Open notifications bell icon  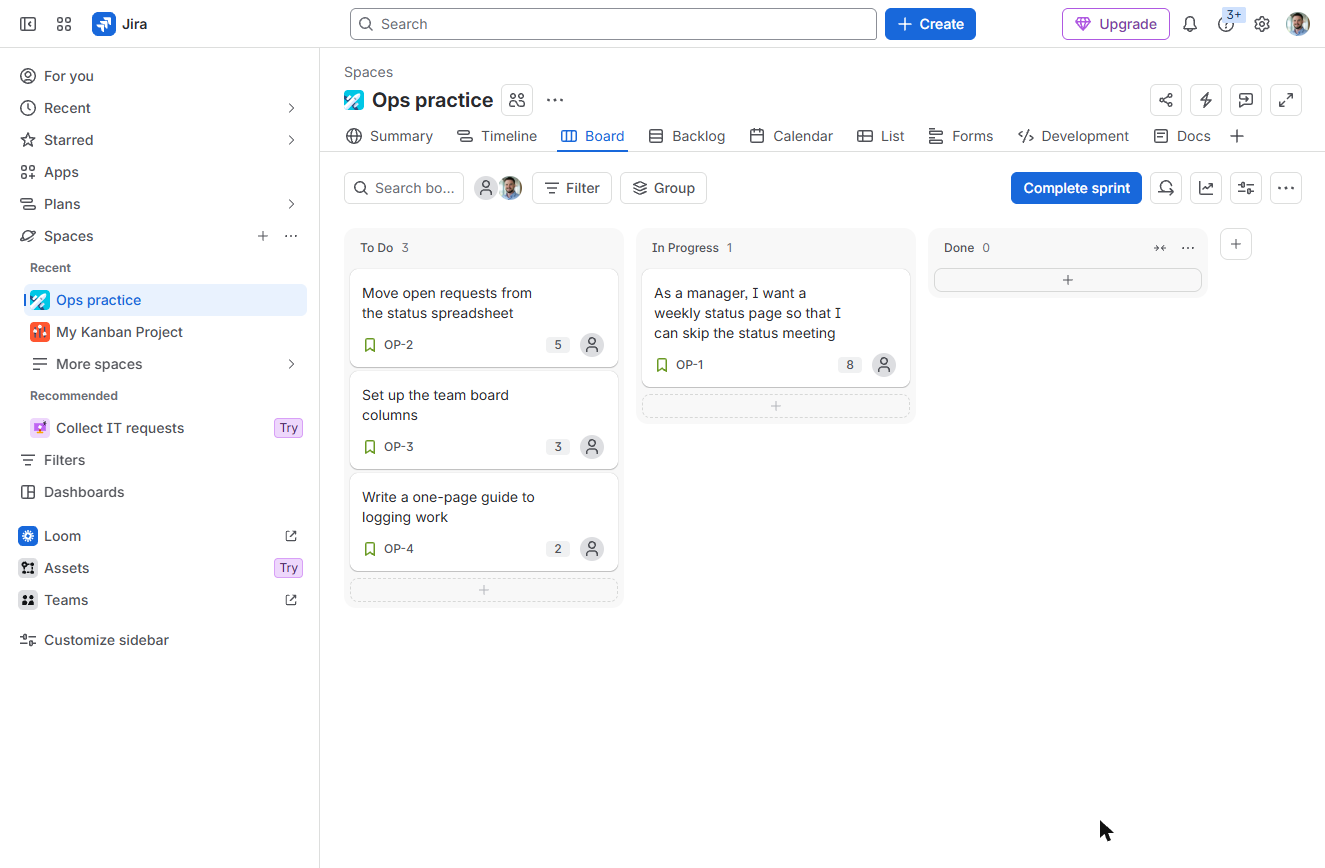click(1190, 24)
